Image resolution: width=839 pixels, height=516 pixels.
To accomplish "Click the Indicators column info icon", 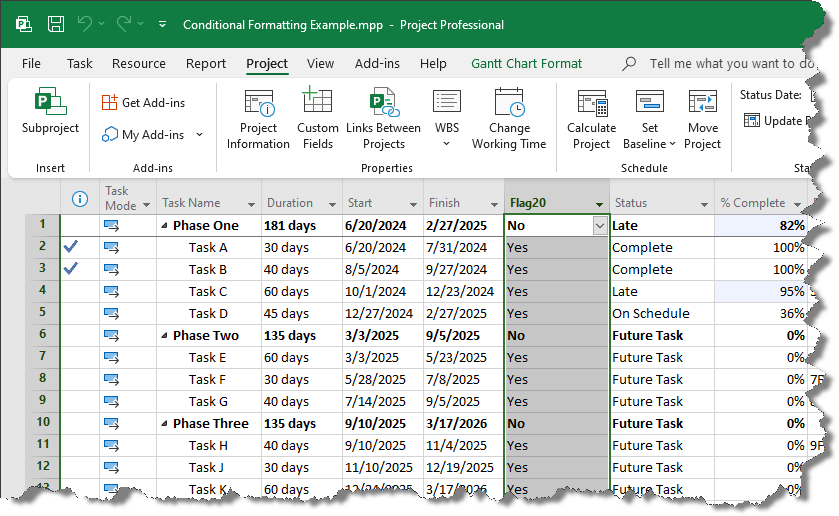I will point(80,199).
